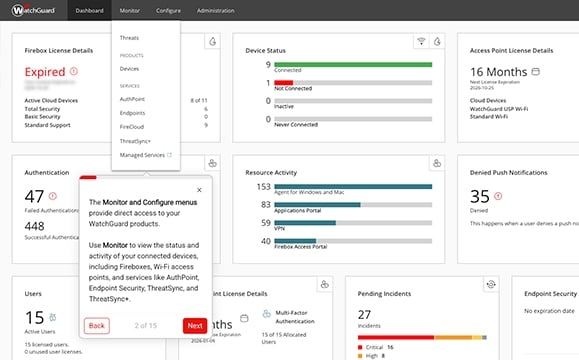The width and height of the screenshot is (579, 360).
Task: Click the Inactive devices bar
Action: pyautogui.click(x=353, y=101)
